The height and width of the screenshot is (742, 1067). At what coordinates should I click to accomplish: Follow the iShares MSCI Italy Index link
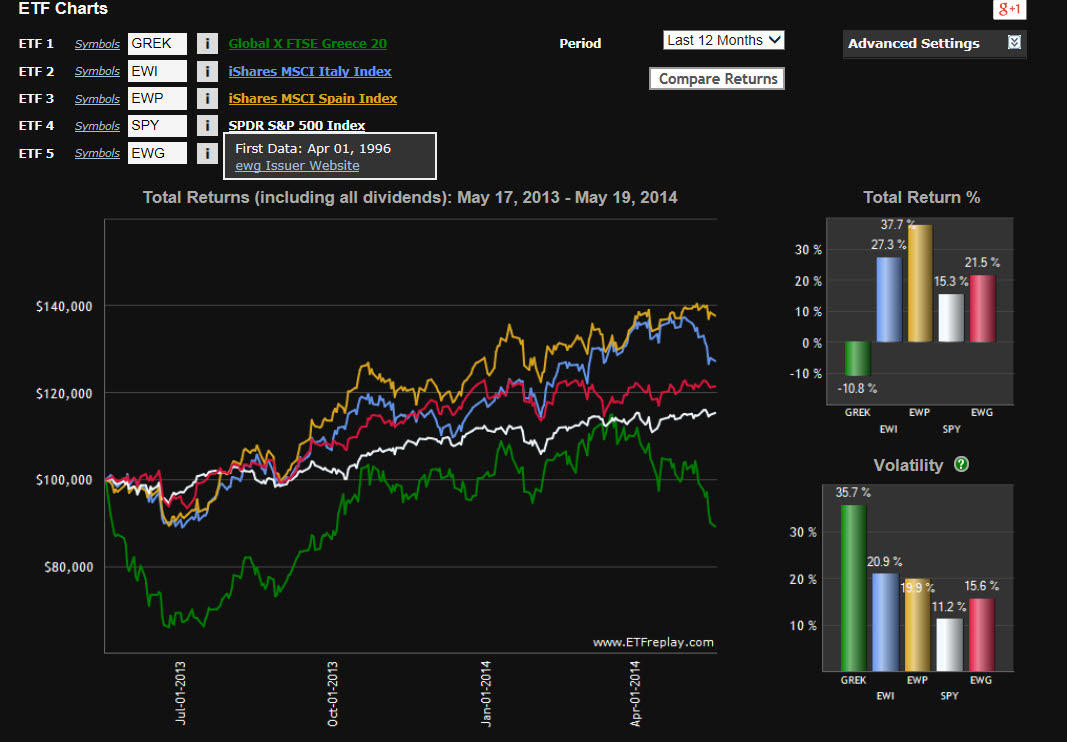click(x=310, y=71)
